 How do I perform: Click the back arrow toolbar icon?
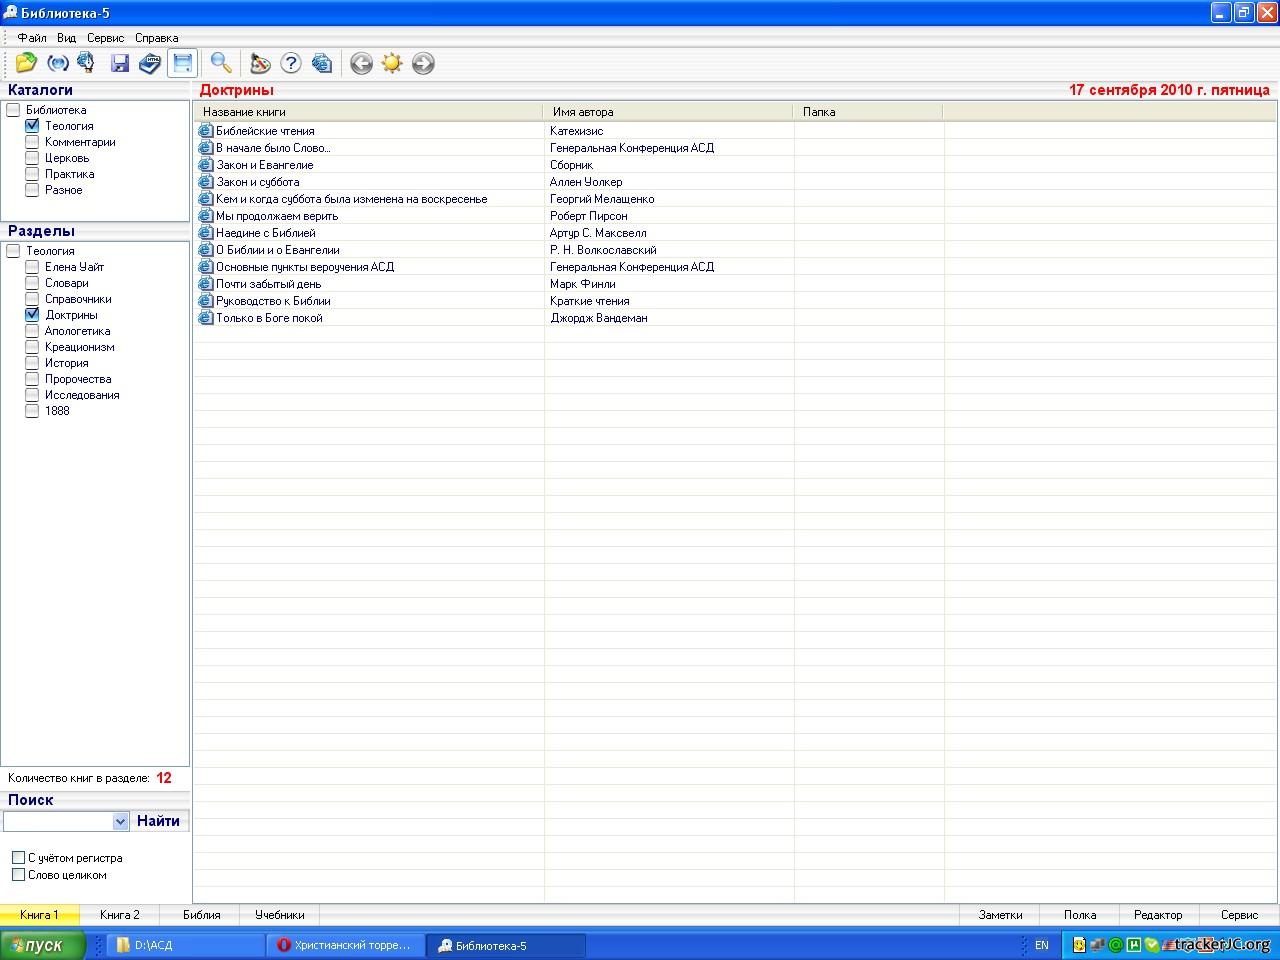tap(361, 63)
